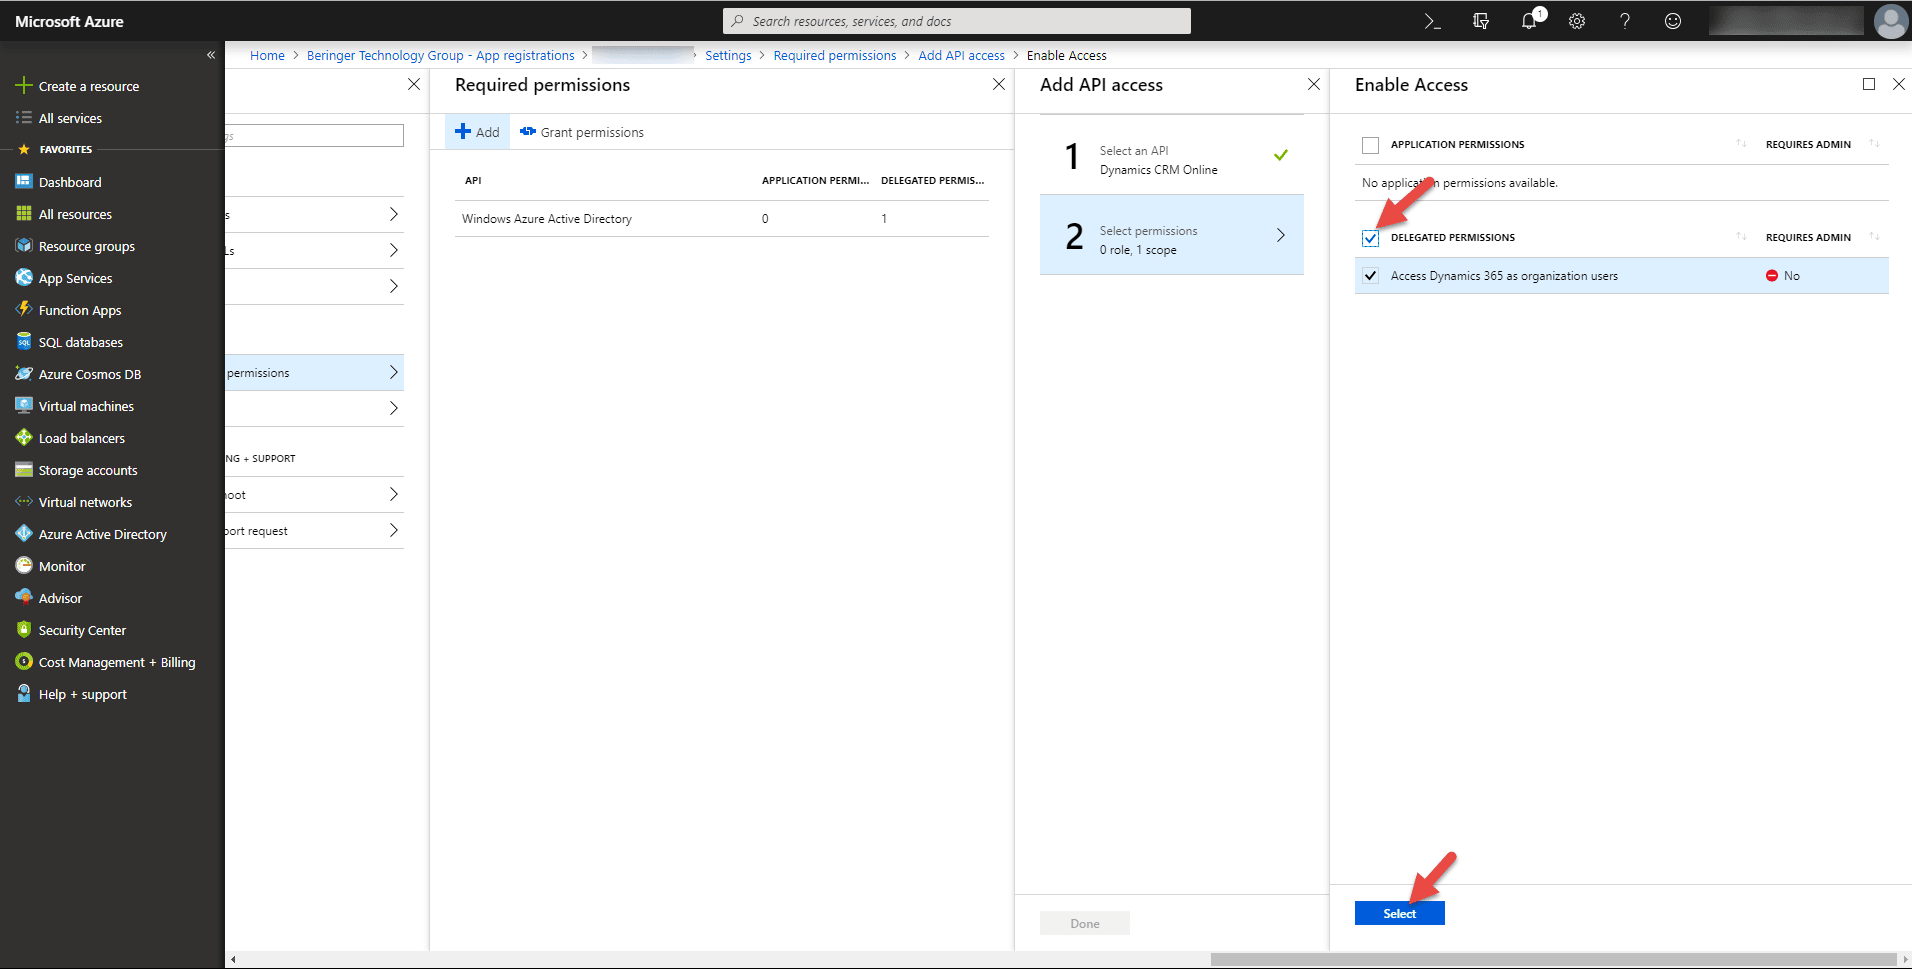1912x969 pixels.
Task: Click the Create a resource plus icon
Action: click(24, 86)
